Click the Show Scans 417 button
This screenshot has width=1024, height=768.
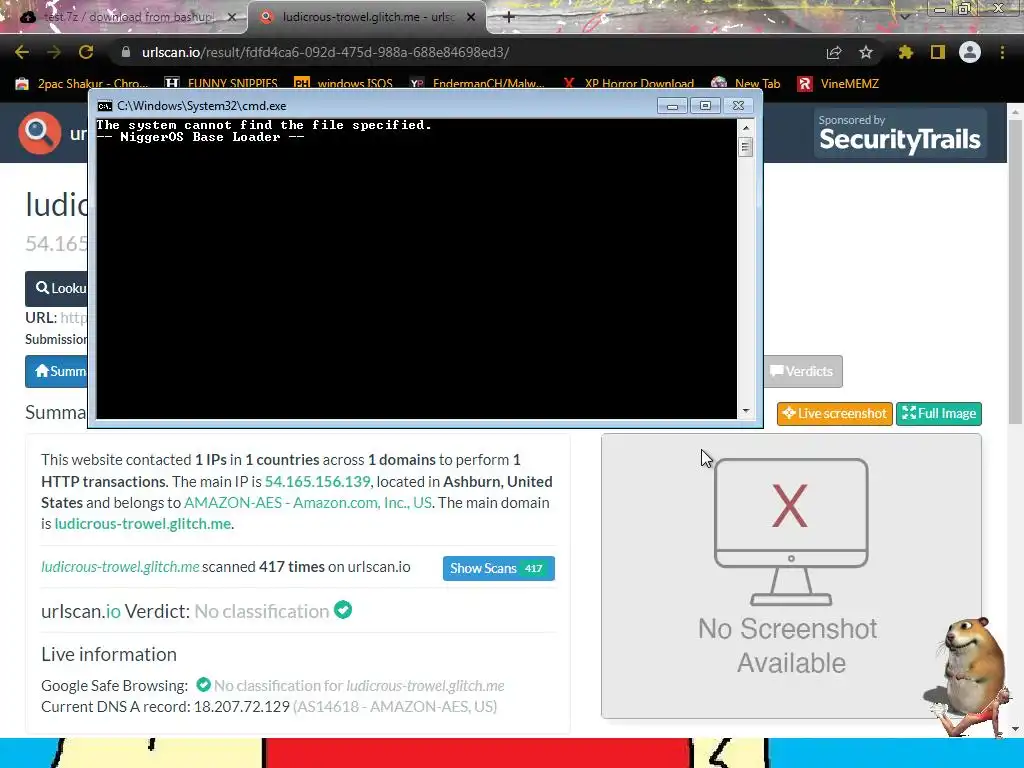pos(499,568)
